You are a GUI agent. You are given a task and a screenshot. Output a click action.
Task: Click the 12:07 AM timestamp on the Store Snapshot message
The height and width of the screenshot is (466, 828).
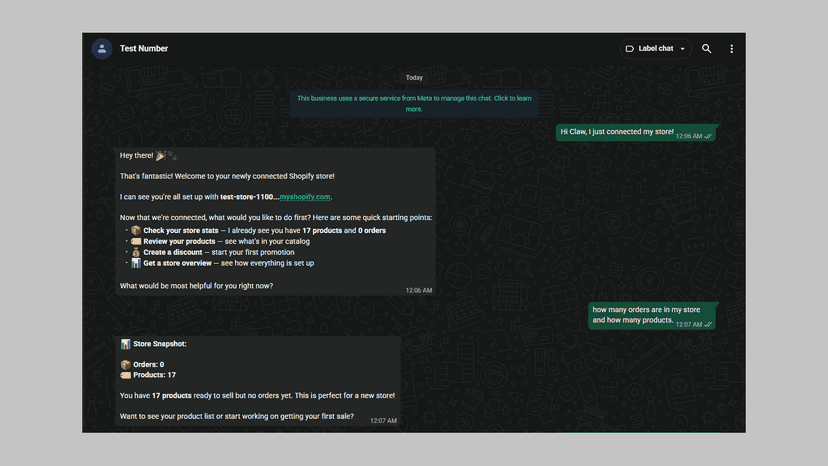tap(383, 421)
